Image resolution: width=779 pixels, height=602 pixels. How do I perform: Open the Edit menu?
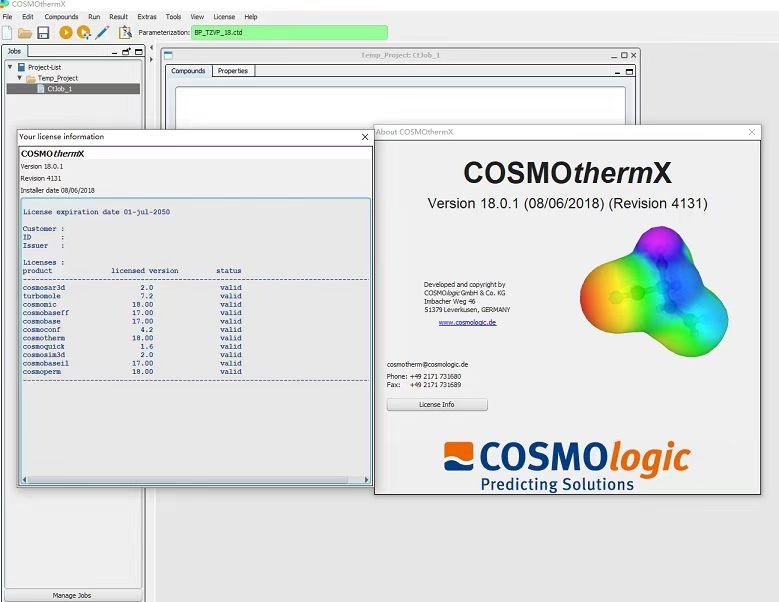[28, 17]
